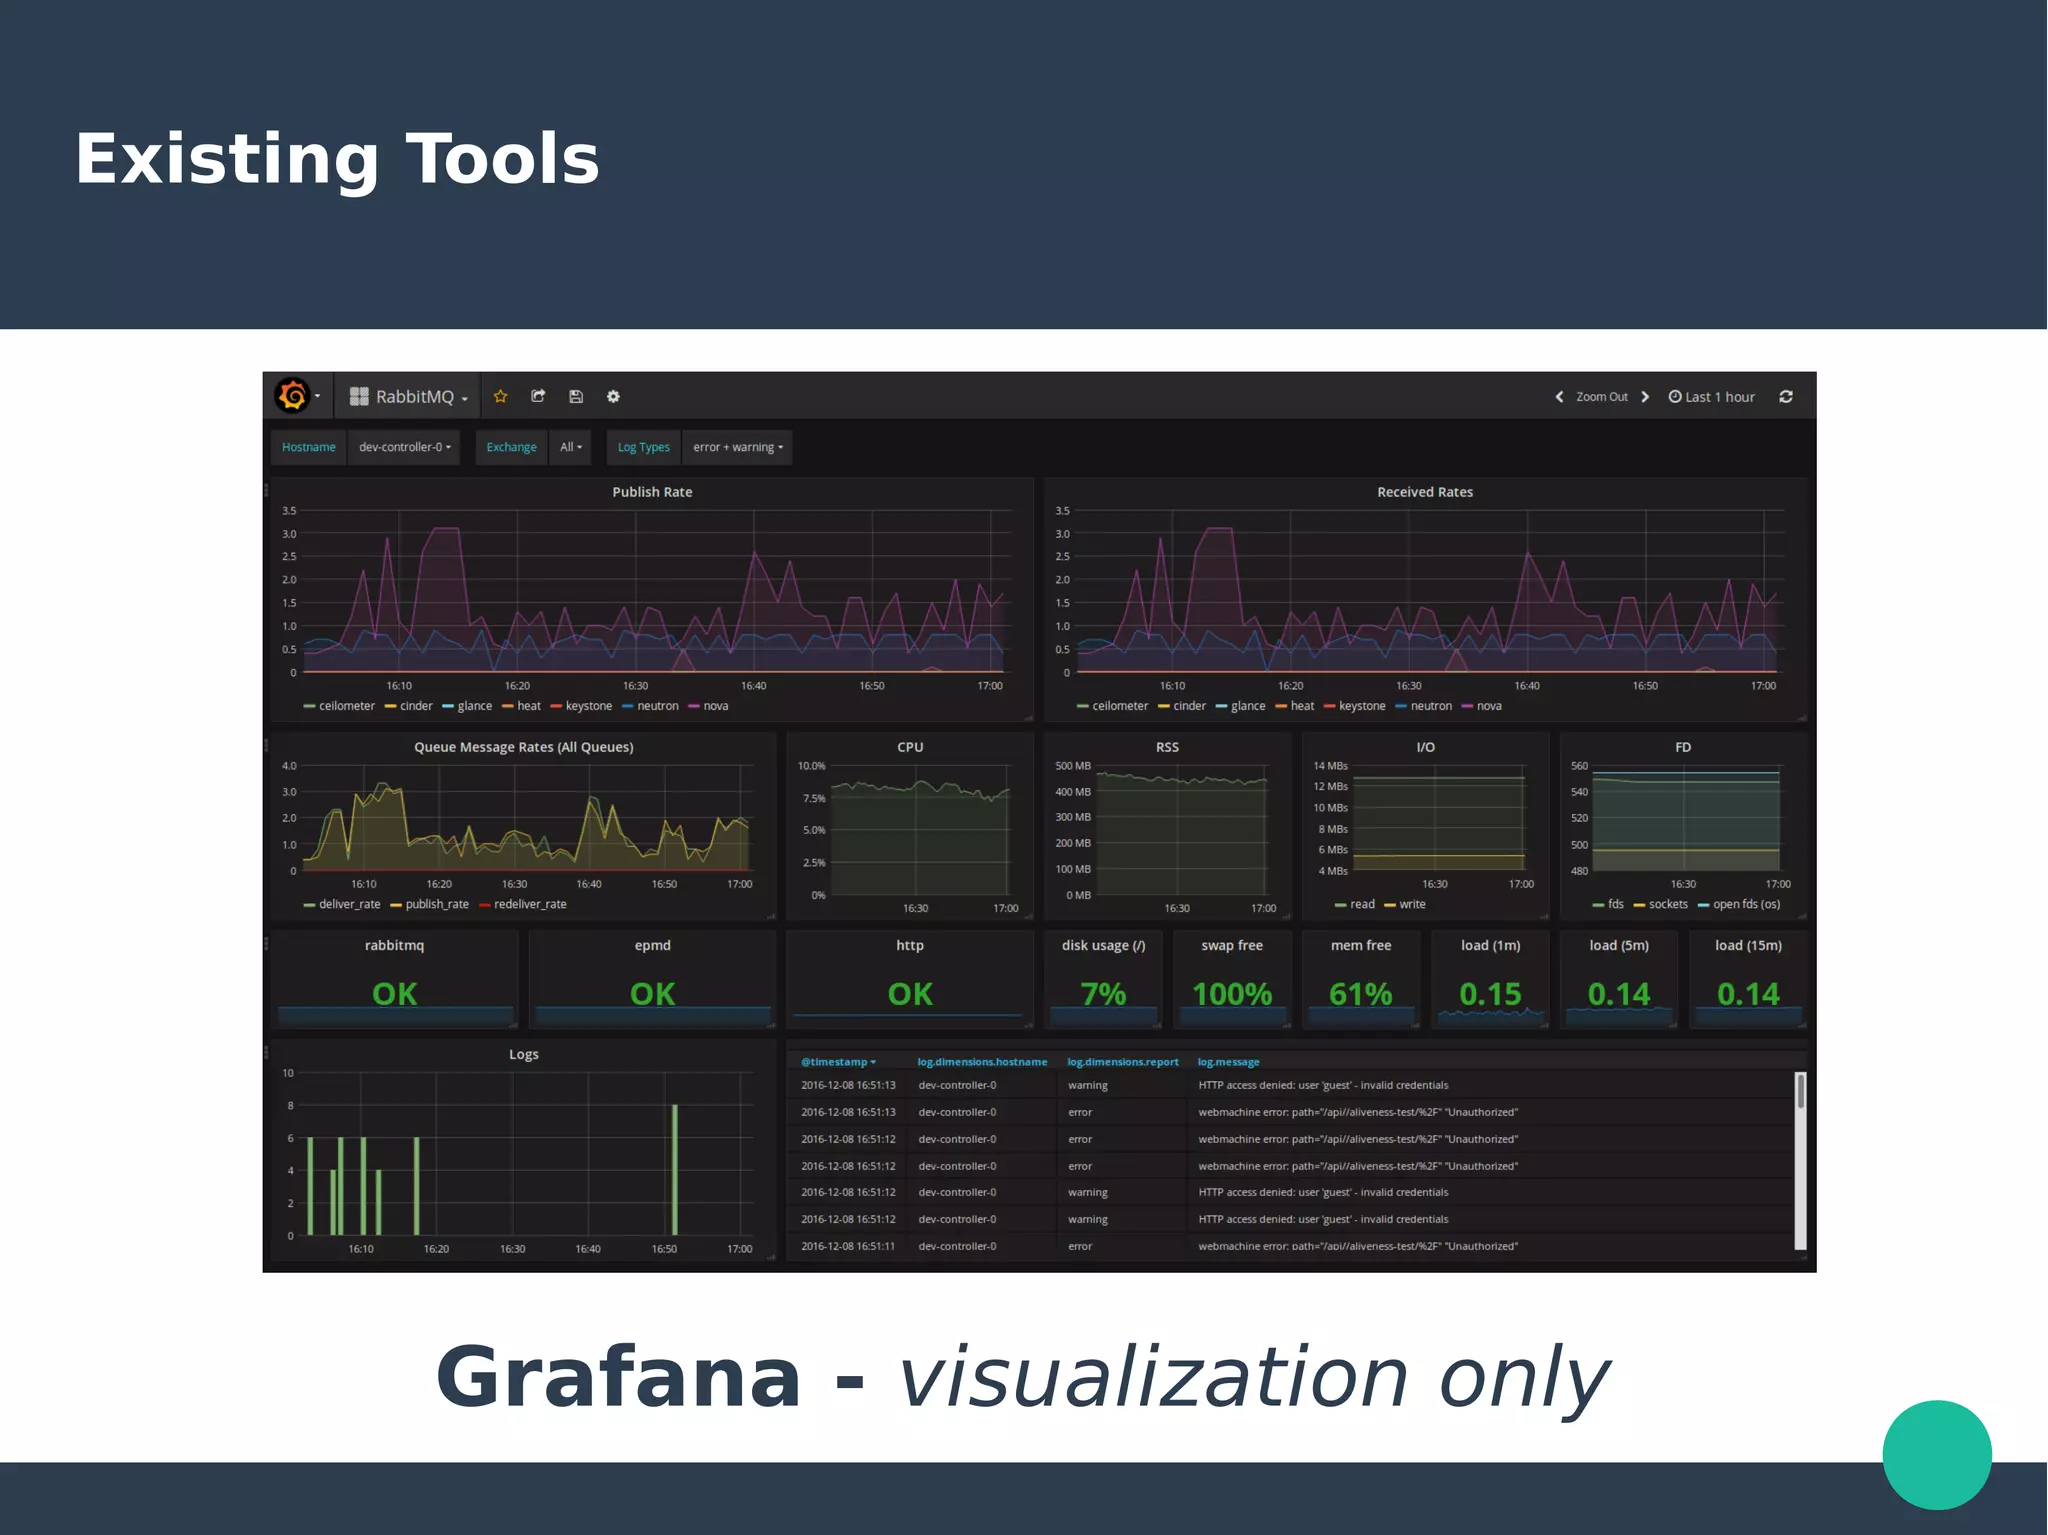The height and width of the screenshot is (1535, 2048).
Task: Expand the dev-controller-0 hostname dropdown
Action: [404, 447]
